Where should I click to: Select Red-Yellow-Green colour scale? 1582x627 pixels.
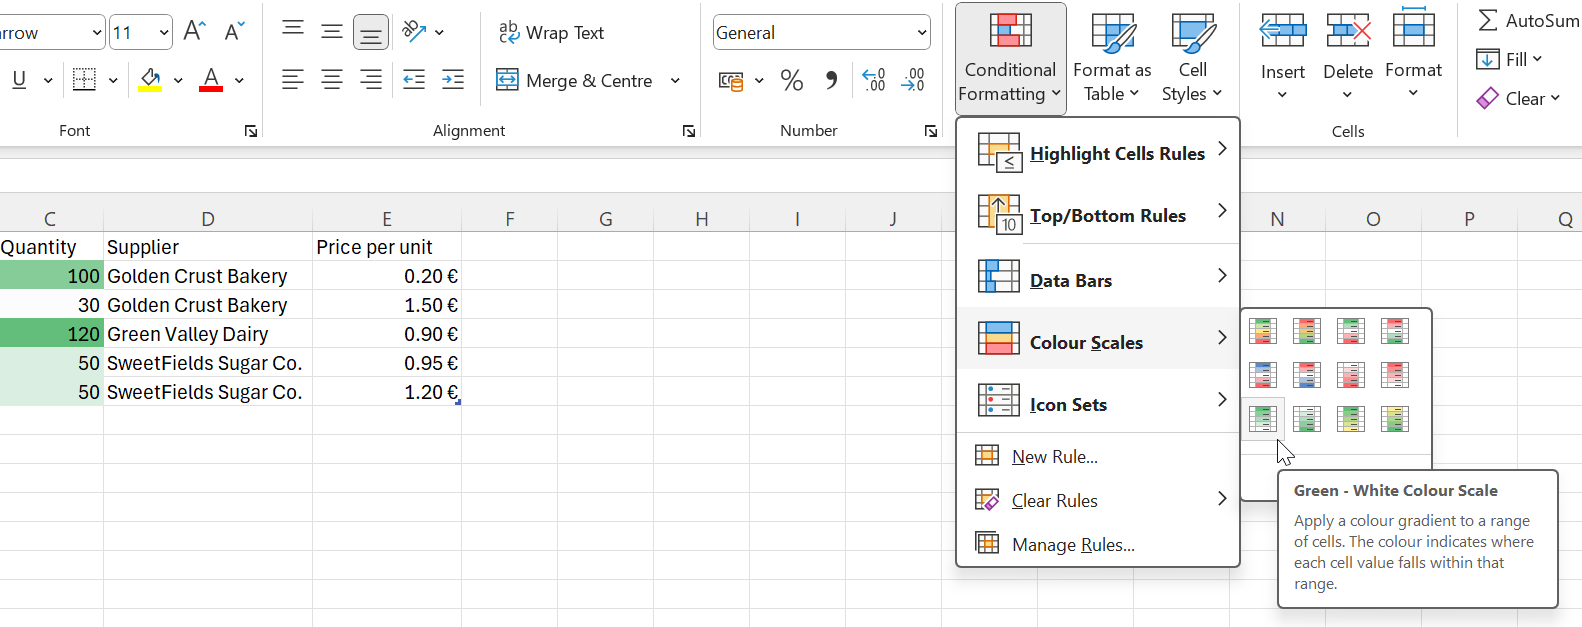(x=1307, y=330)
